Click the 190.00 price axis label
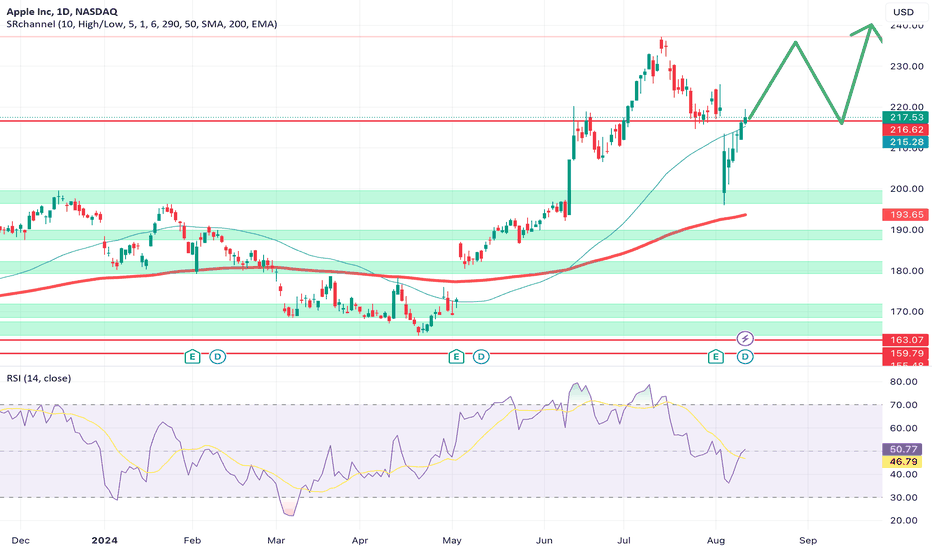Image resolution: width=932 pixels, height=550 pixels. coord(906,230)
